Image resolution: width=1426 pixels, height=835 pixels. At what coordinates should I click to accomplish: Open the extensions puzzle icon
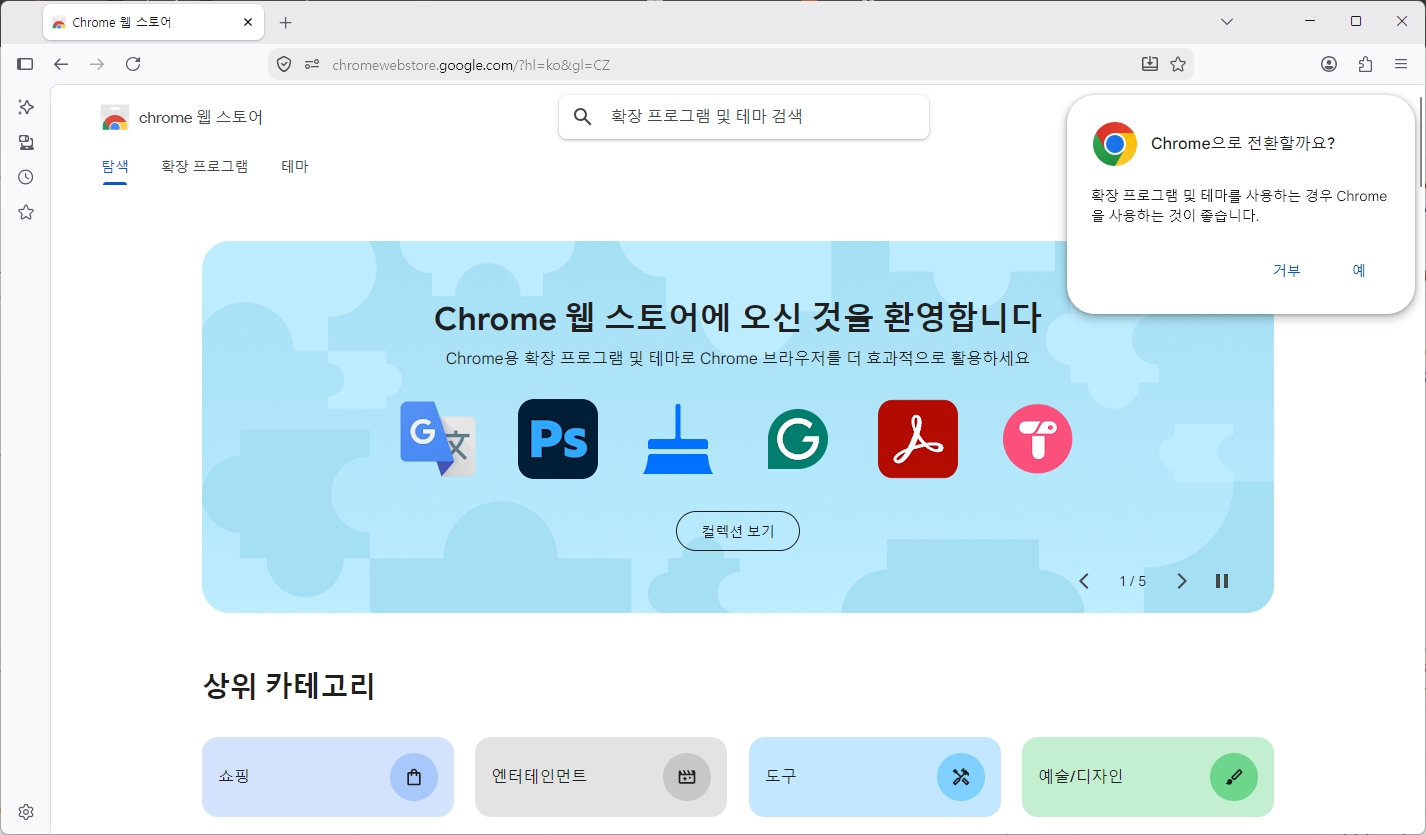[1365, 64]
